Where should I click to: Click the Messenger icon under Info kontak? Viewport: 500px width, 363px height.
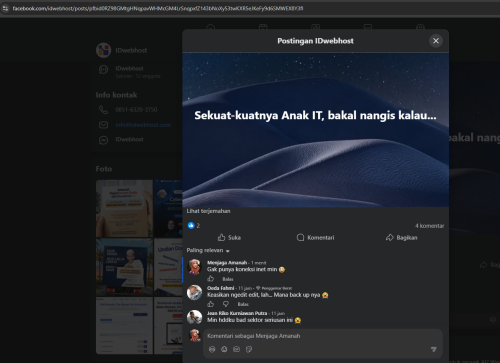[x=103, y=140]
